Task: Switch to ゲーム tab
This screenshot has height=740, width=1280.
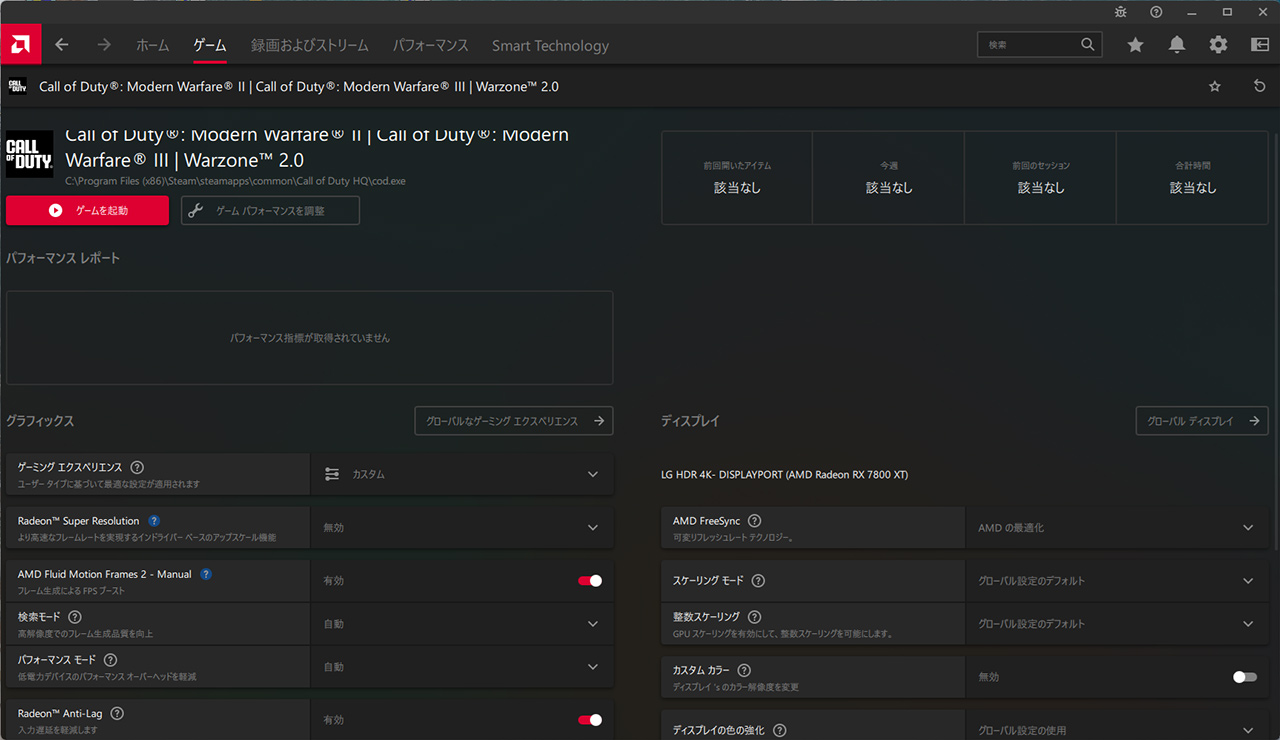Action: pos(210,45)
